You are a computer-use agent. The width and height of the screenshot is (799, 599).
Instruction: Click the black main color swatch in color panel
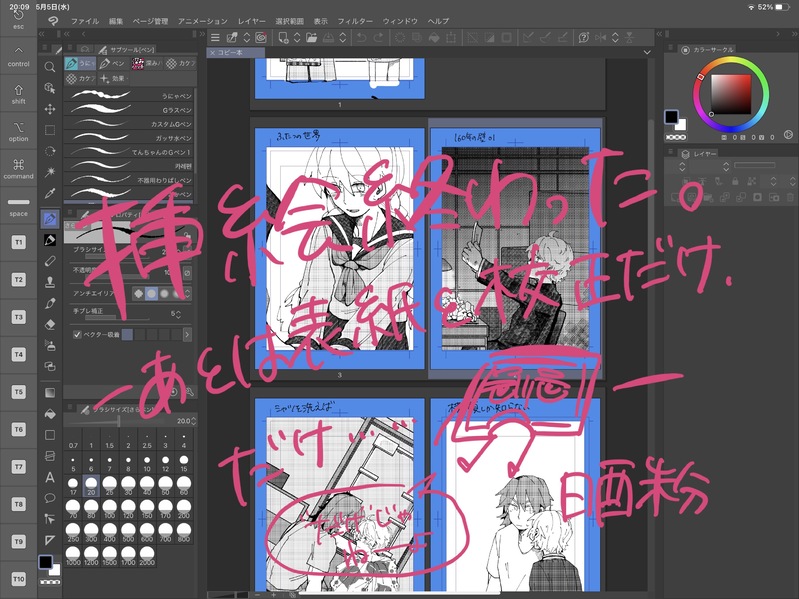671,117
